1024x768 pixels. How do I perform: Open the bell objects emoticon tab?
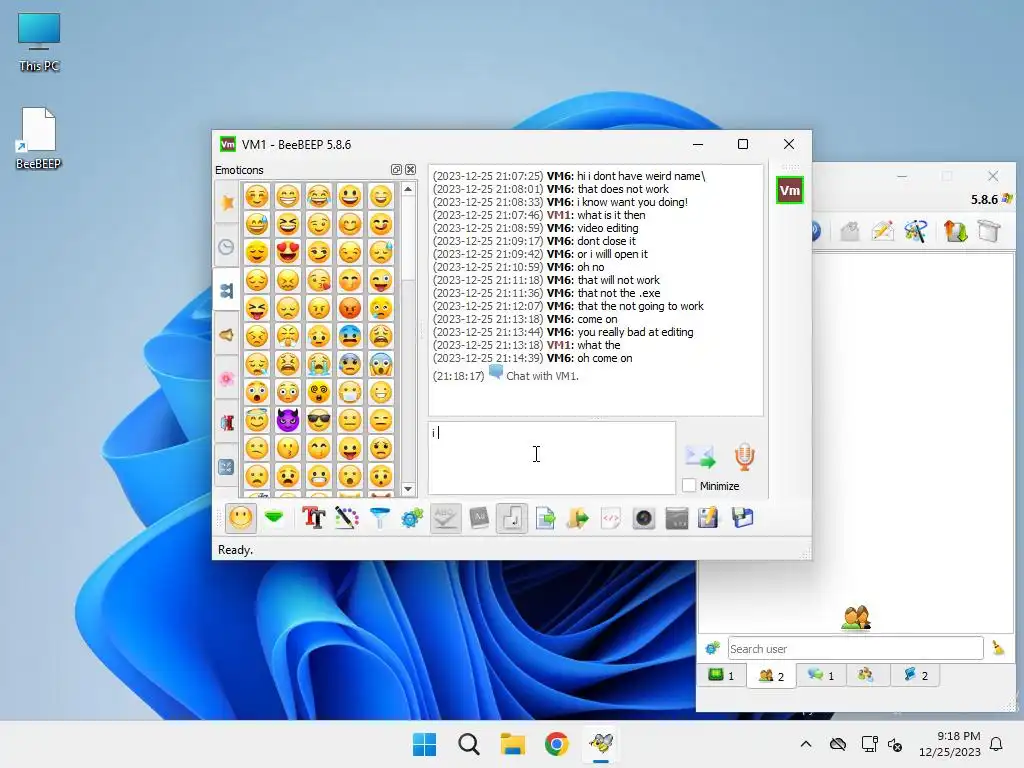pyautogui.click(x=227, y=335)
